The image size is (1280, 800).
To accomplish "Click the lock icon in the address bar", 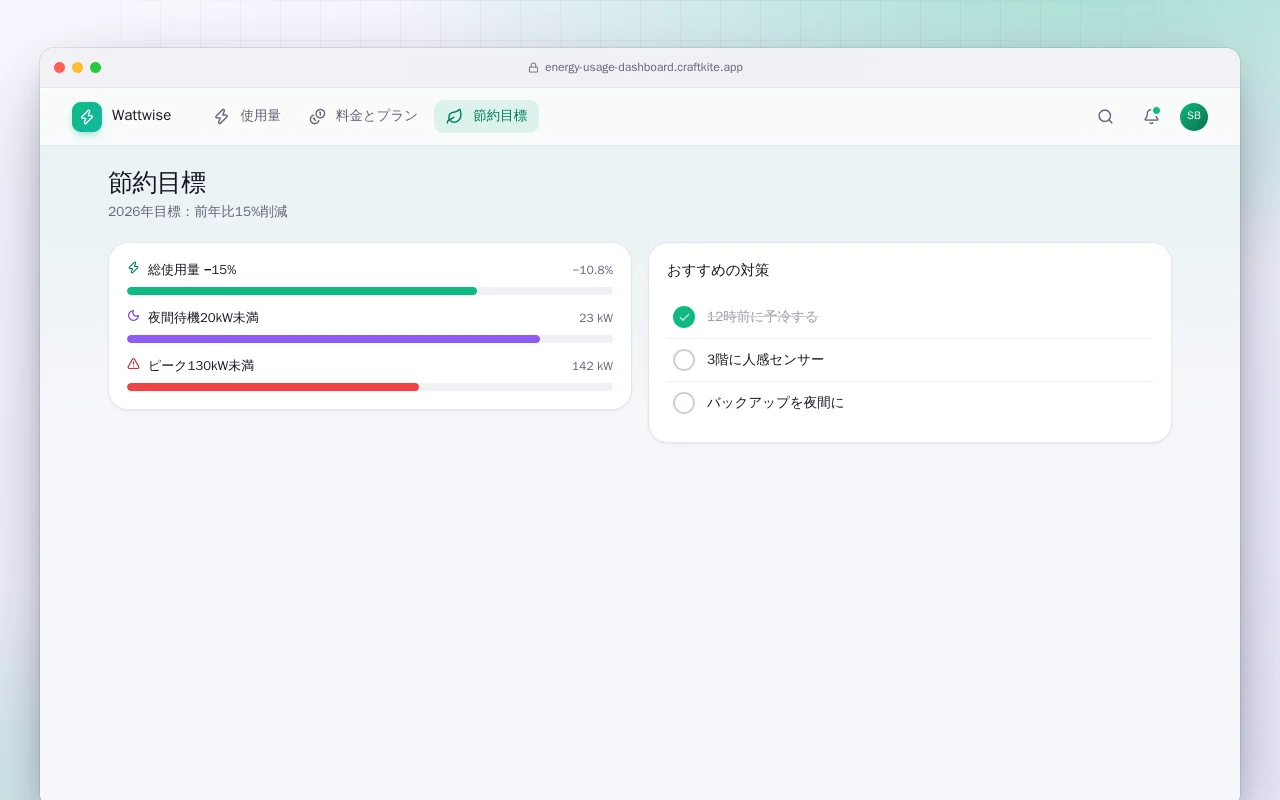I will click(533, 68).
